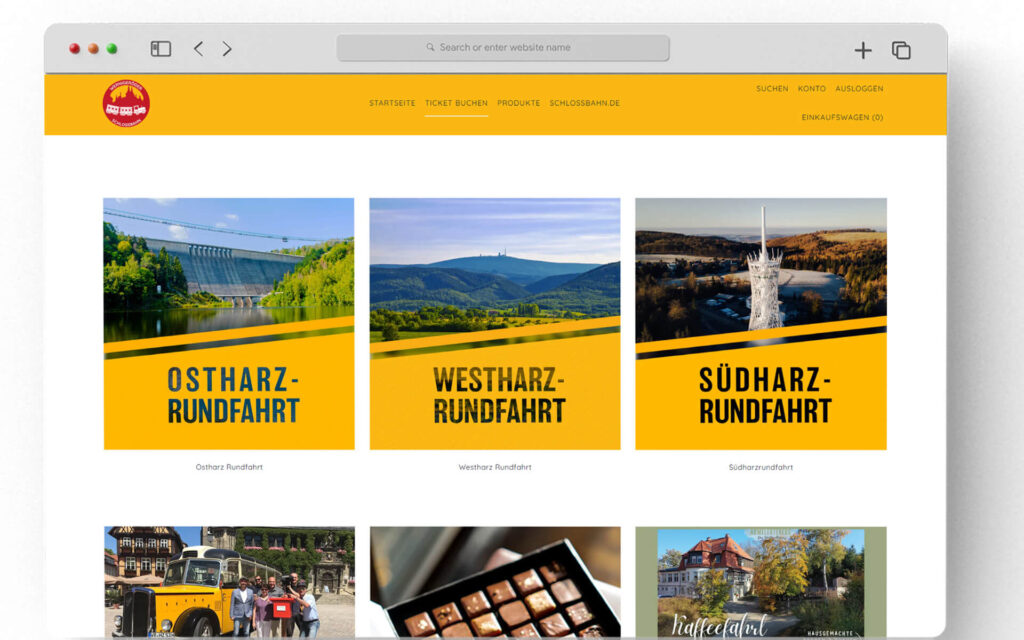Open the Kaffeefahrt villa image
The height and width of the screenshot is (640, 1024).
pyautogui.click(x=761, y=583)
